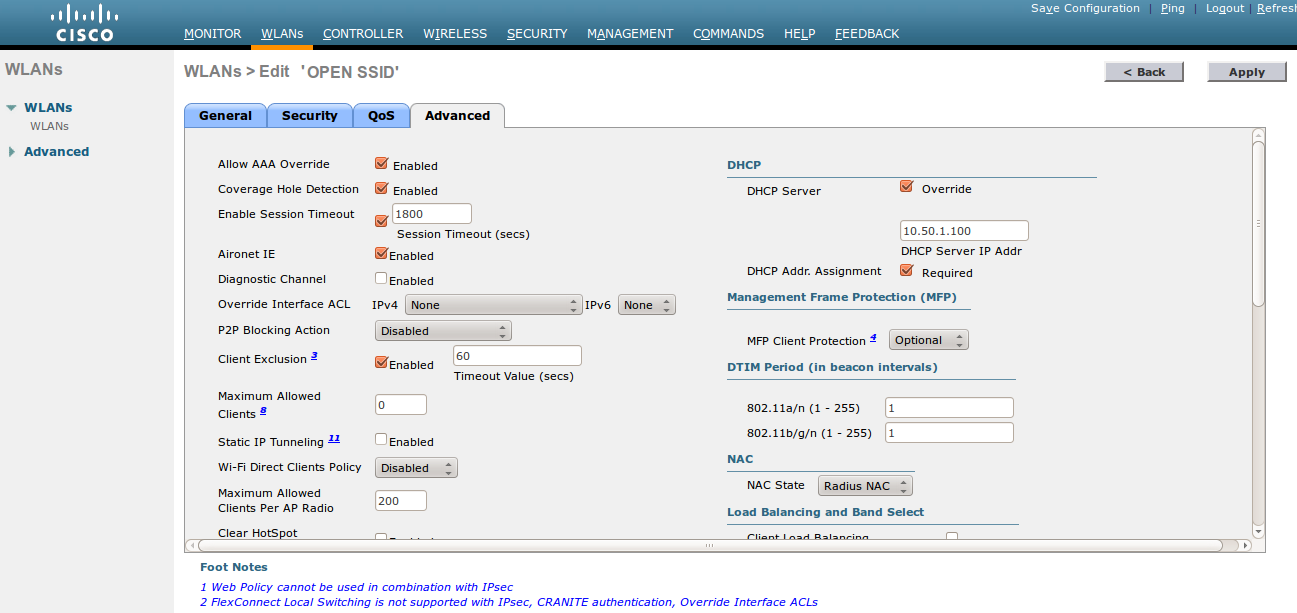
Task: Open the P2P Blocking Action dropdown
Action: coord(443,330)
